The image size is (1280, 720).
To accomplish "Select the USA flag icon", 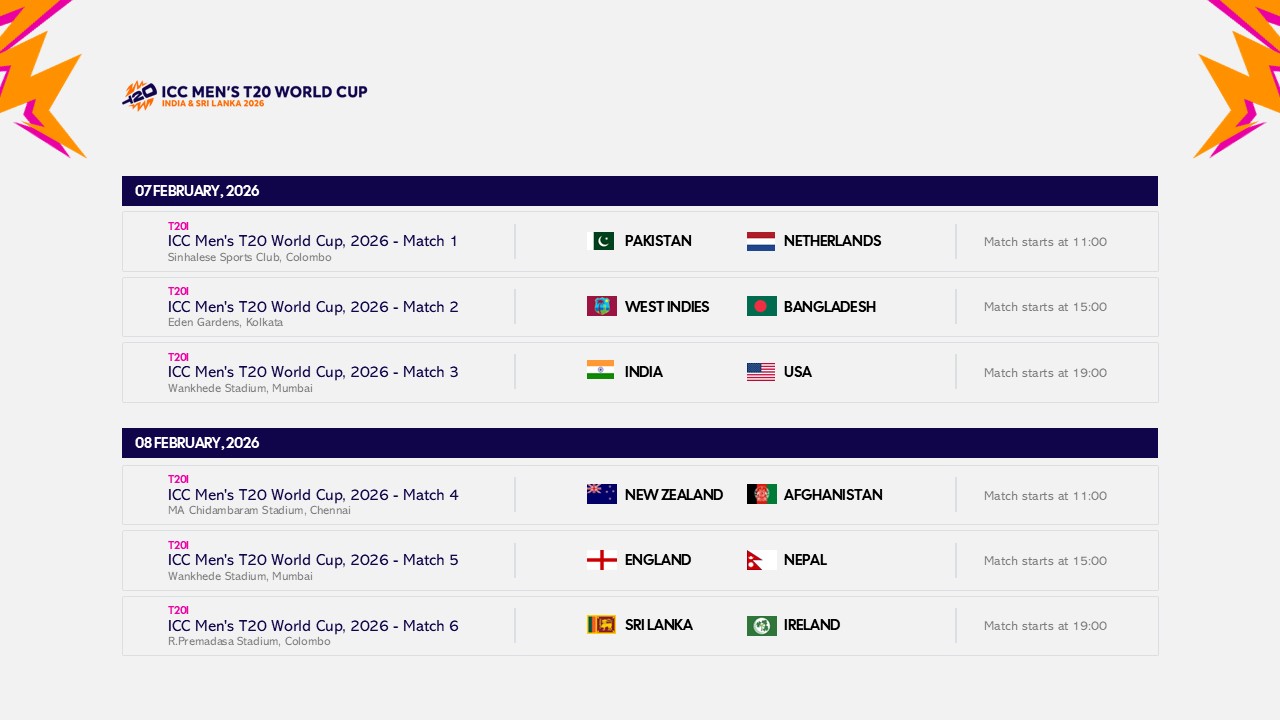I will click(761, 371).
